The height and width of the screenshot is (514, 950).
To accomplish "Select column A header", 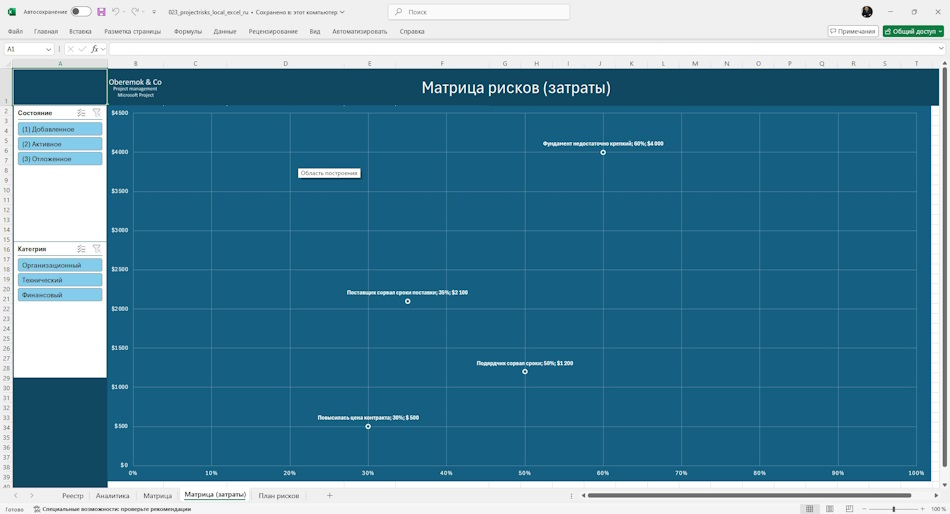I will (x=60, y=64).
